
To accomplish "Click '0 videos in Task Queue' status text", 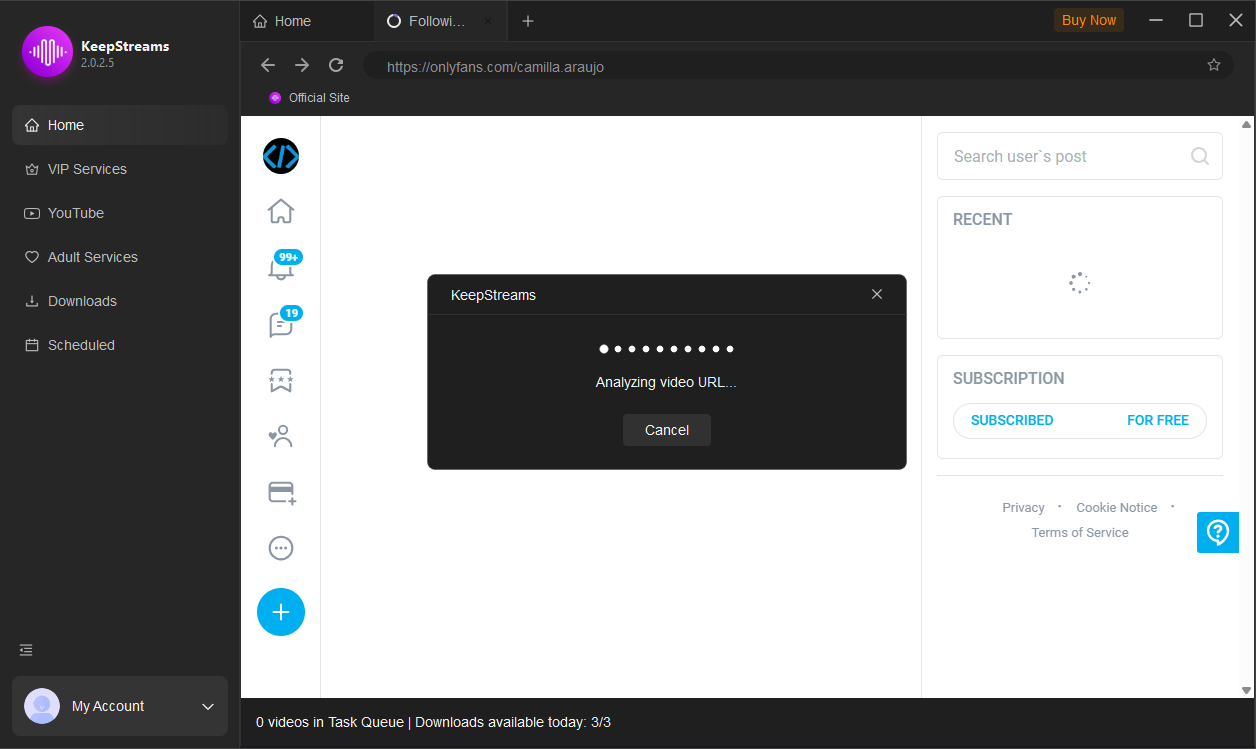I will pos(330,722).
